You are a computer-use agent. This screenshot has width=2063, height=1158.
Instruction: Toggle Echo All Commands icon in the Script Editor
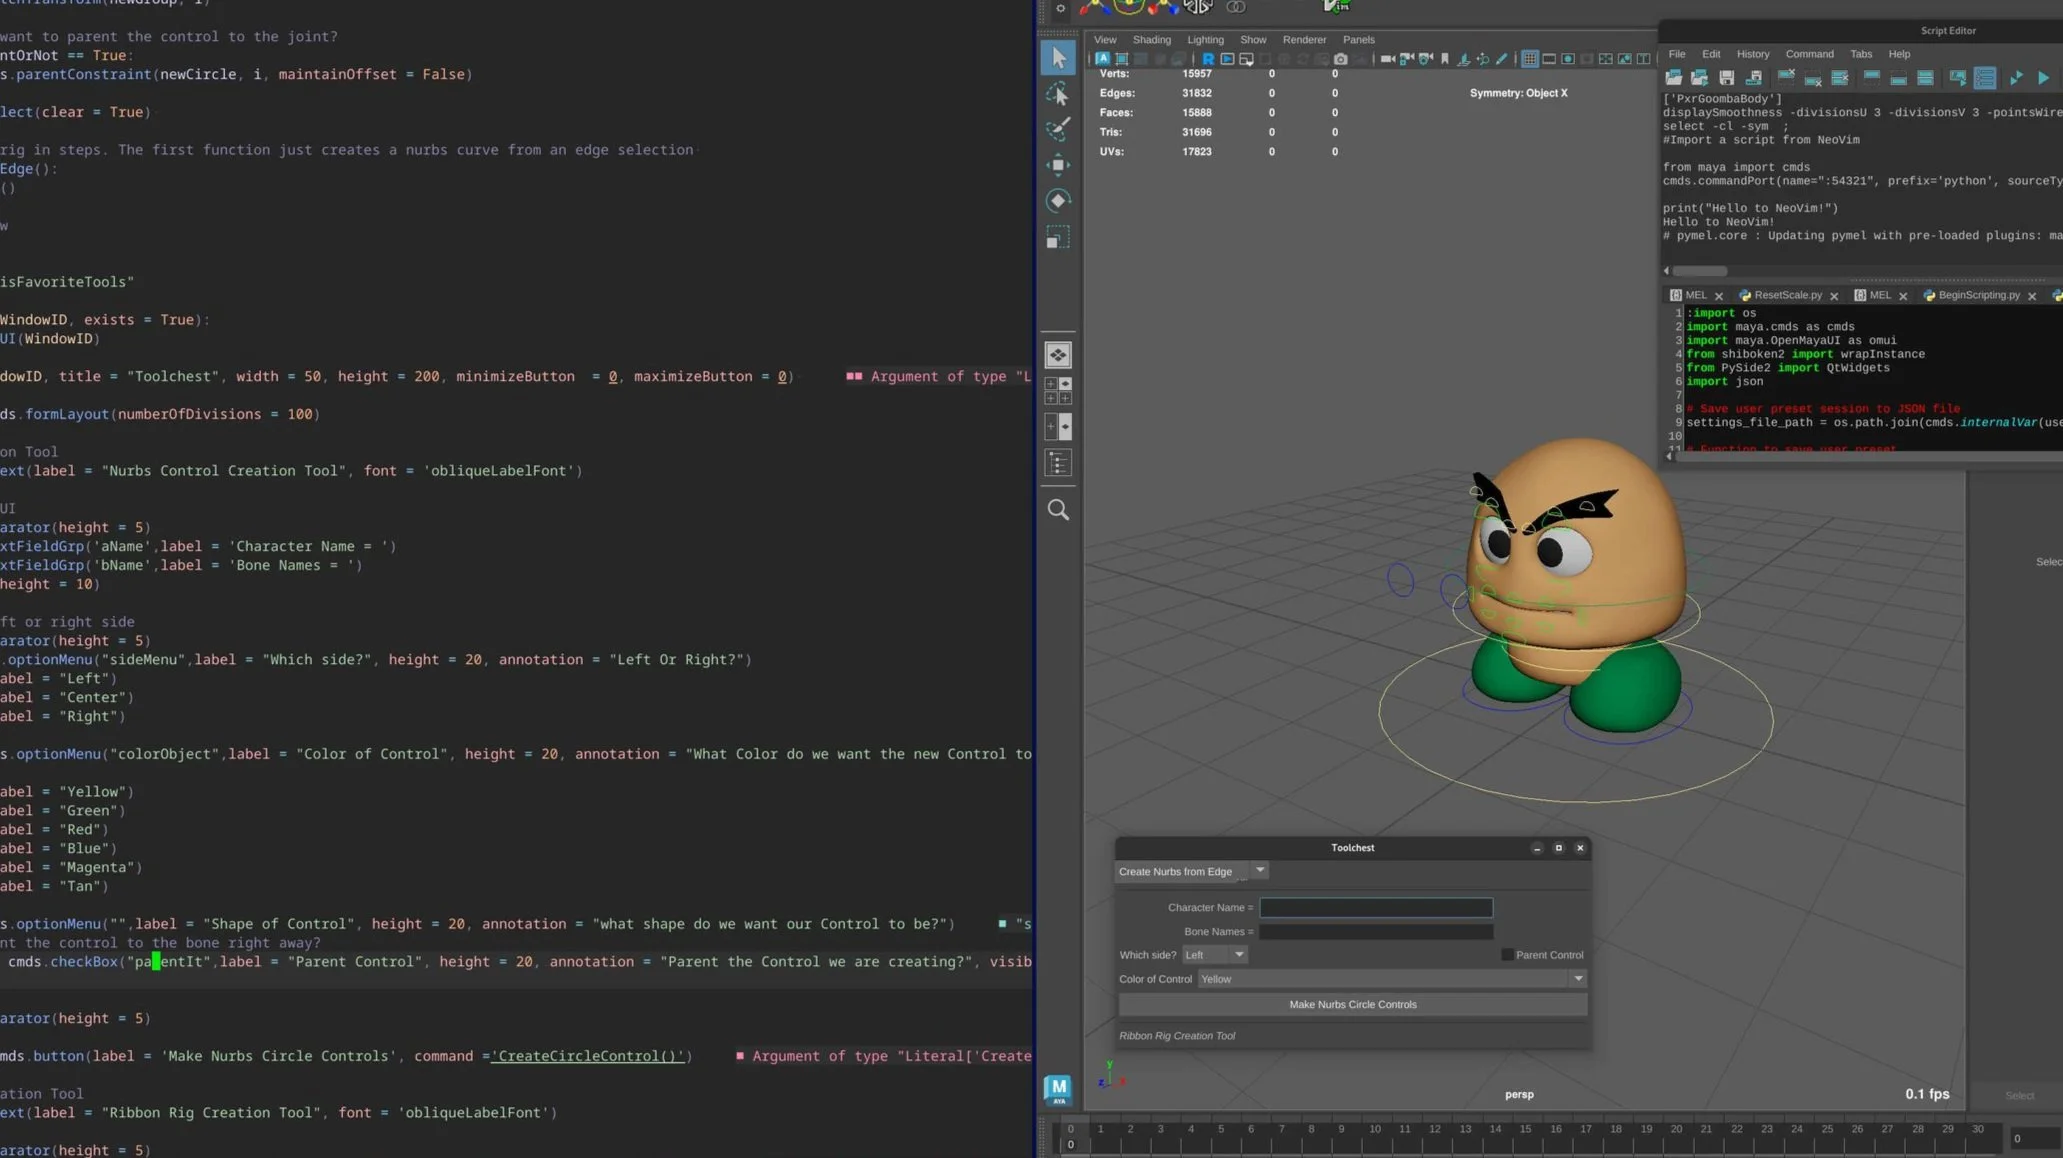[1958, 78]
